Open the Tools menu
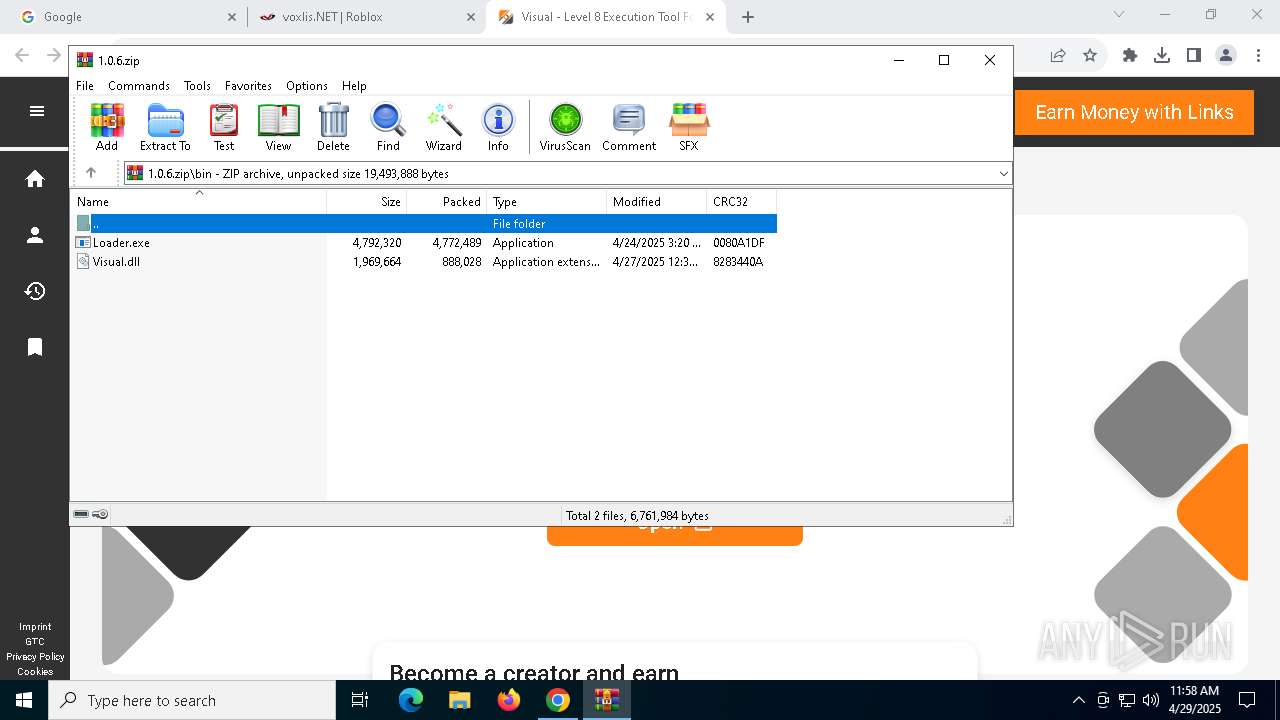This screenshot has width=1280, height=720. pos(197,86)
